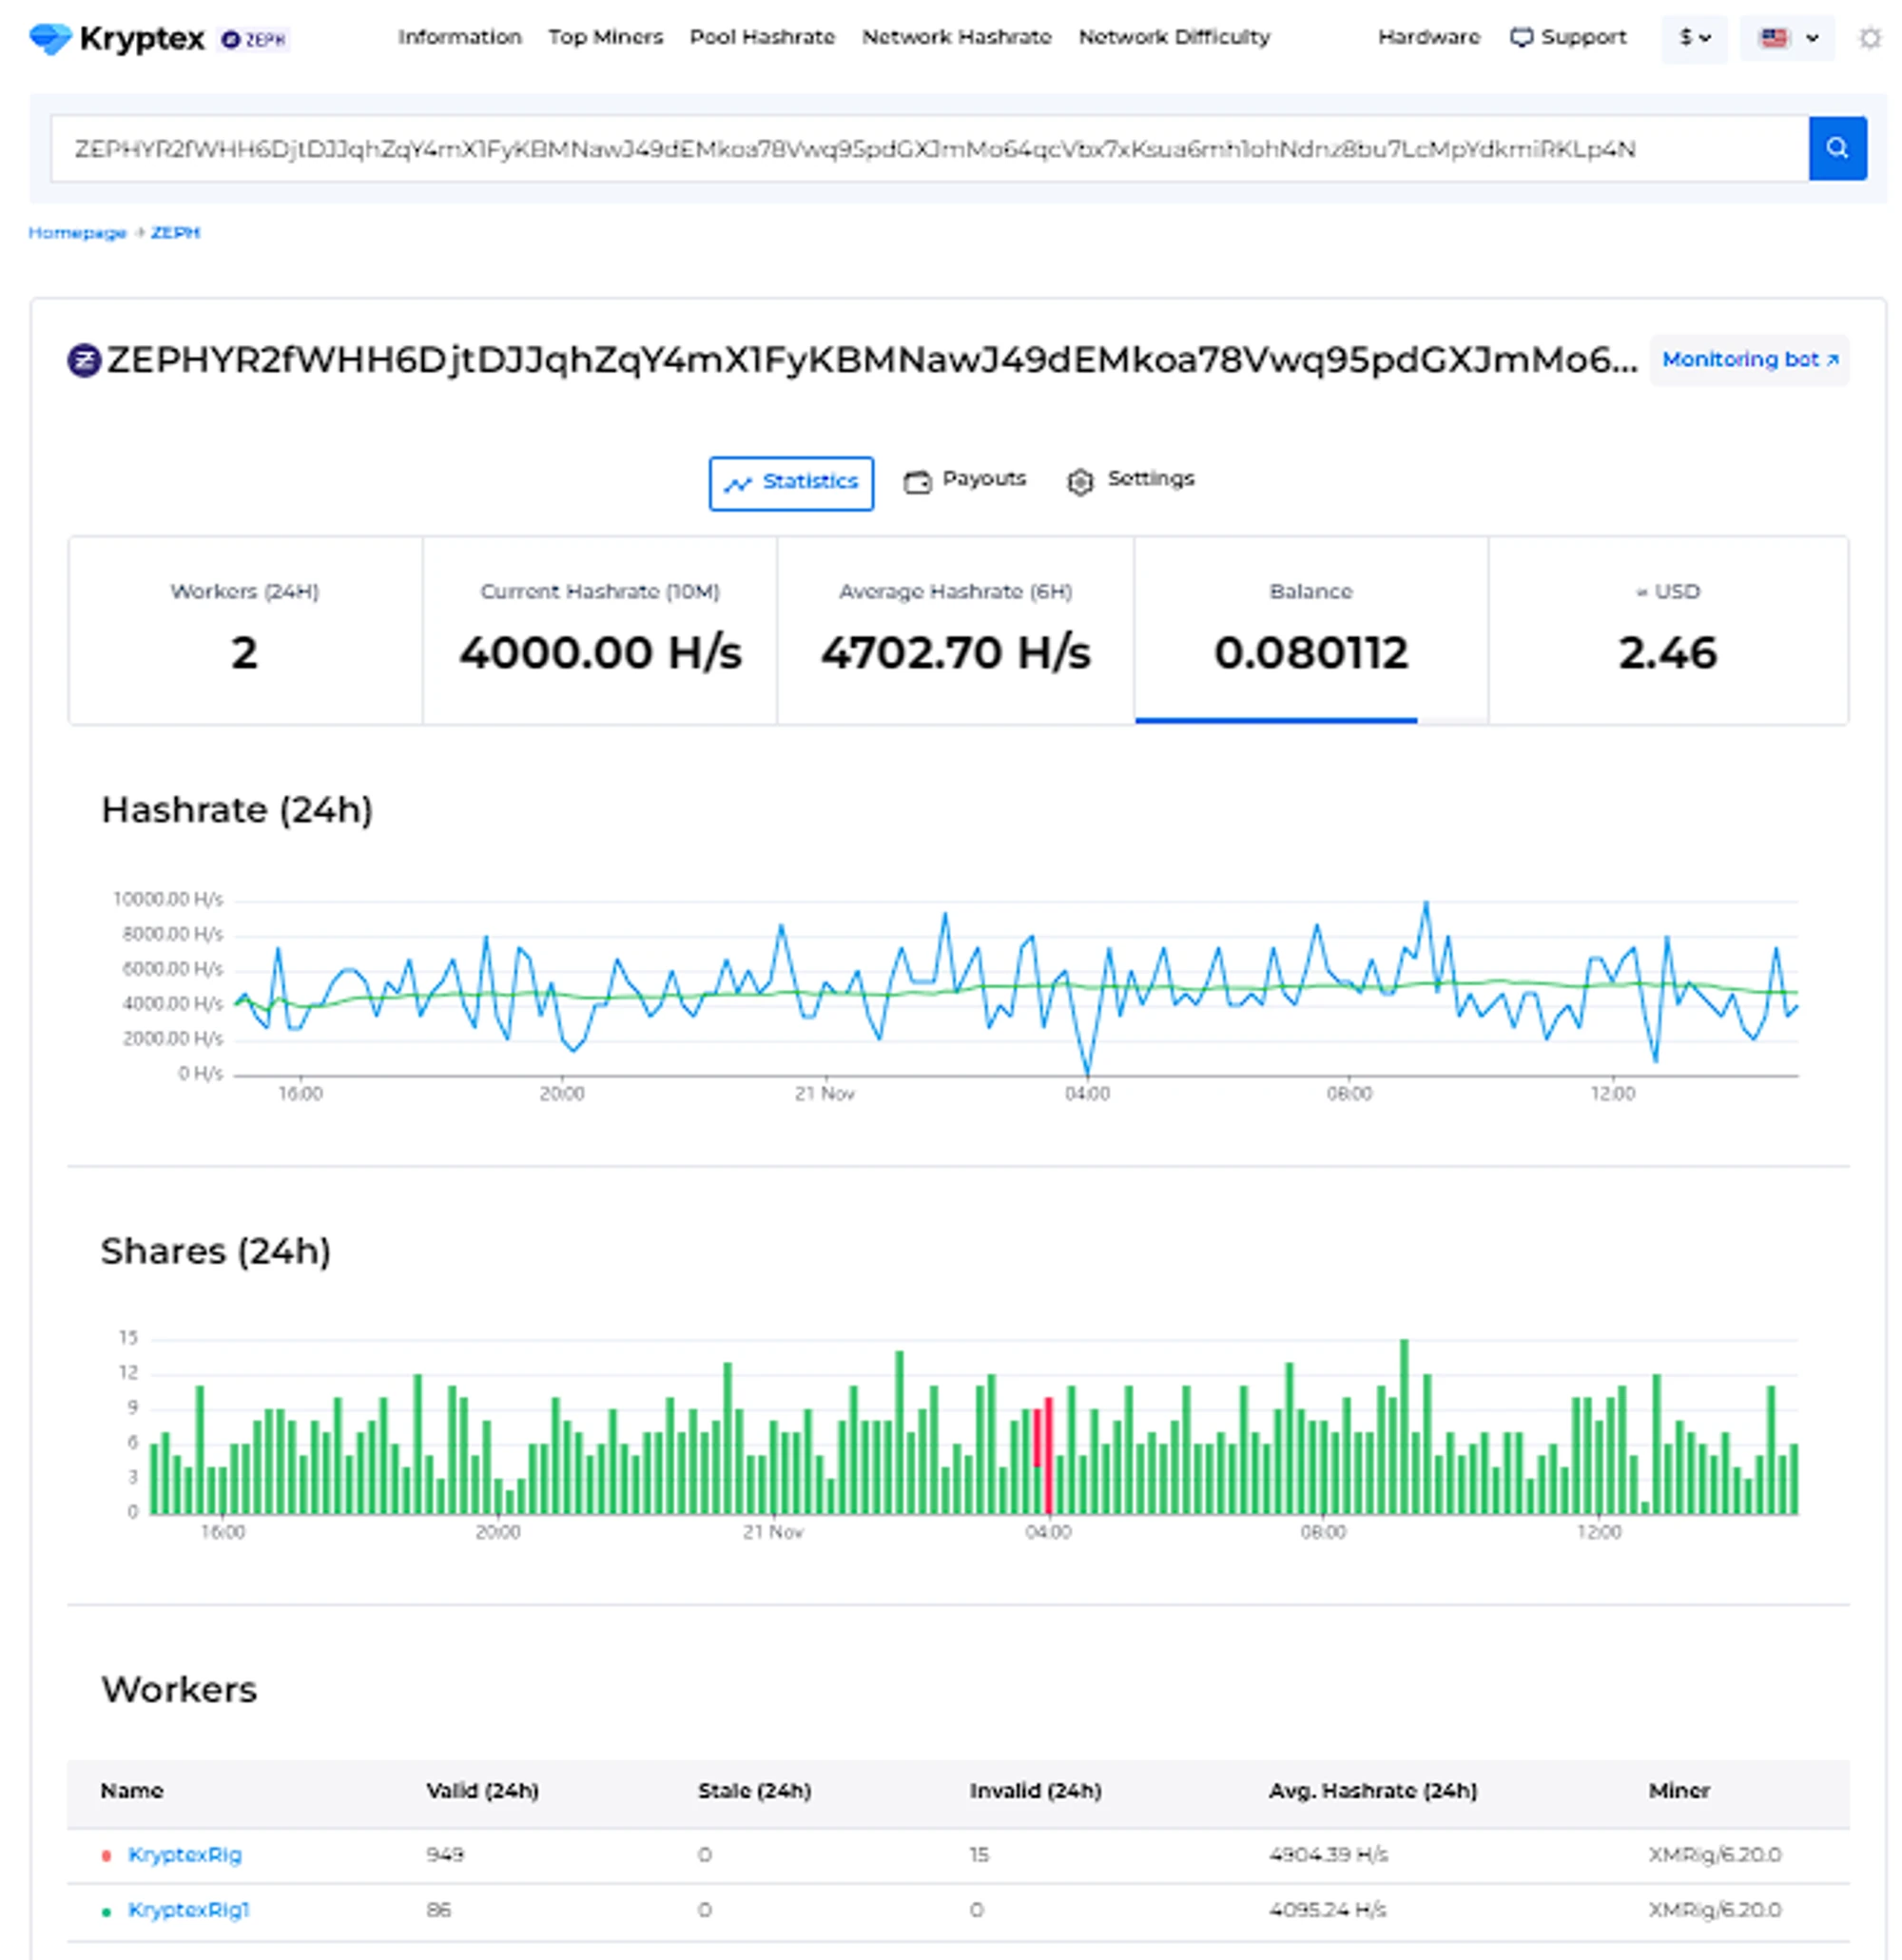The height and width of the screenshot is (1960, 1902).
Task: Click the Kryptex diamond logo
Action: [50, 38]
